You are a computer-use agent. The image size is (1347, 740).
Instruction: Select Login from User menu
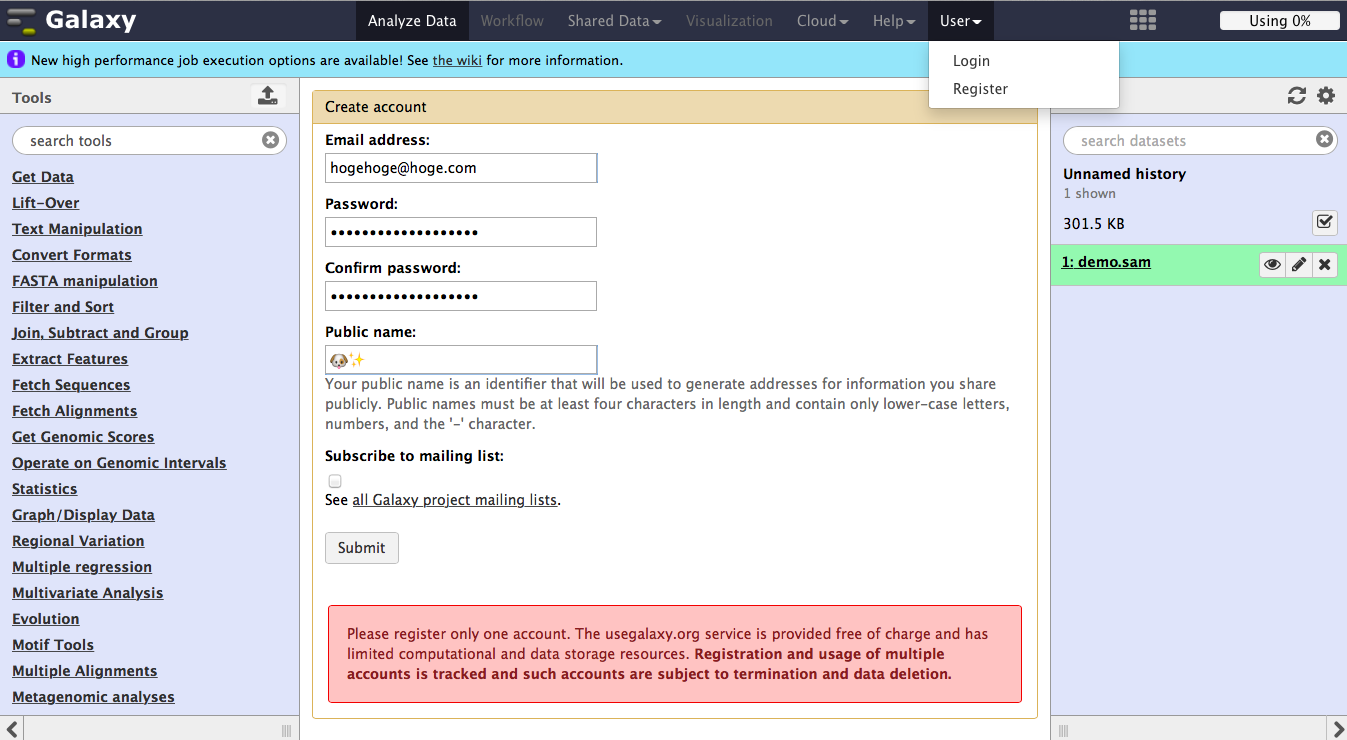pos(971,61)
